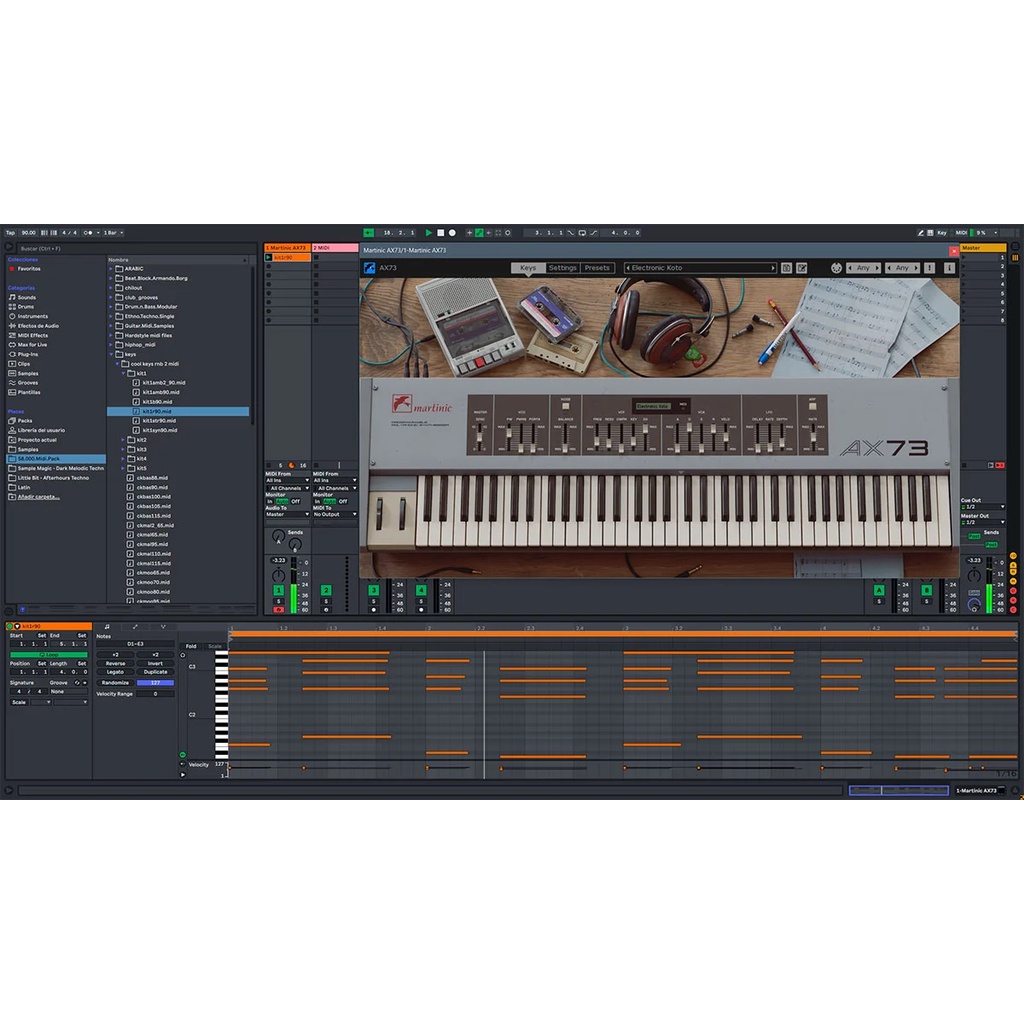Viewport: 1024px width, 1024px height.
Task: Click the edit preset icon in AX73
Action: pos(802,268)
